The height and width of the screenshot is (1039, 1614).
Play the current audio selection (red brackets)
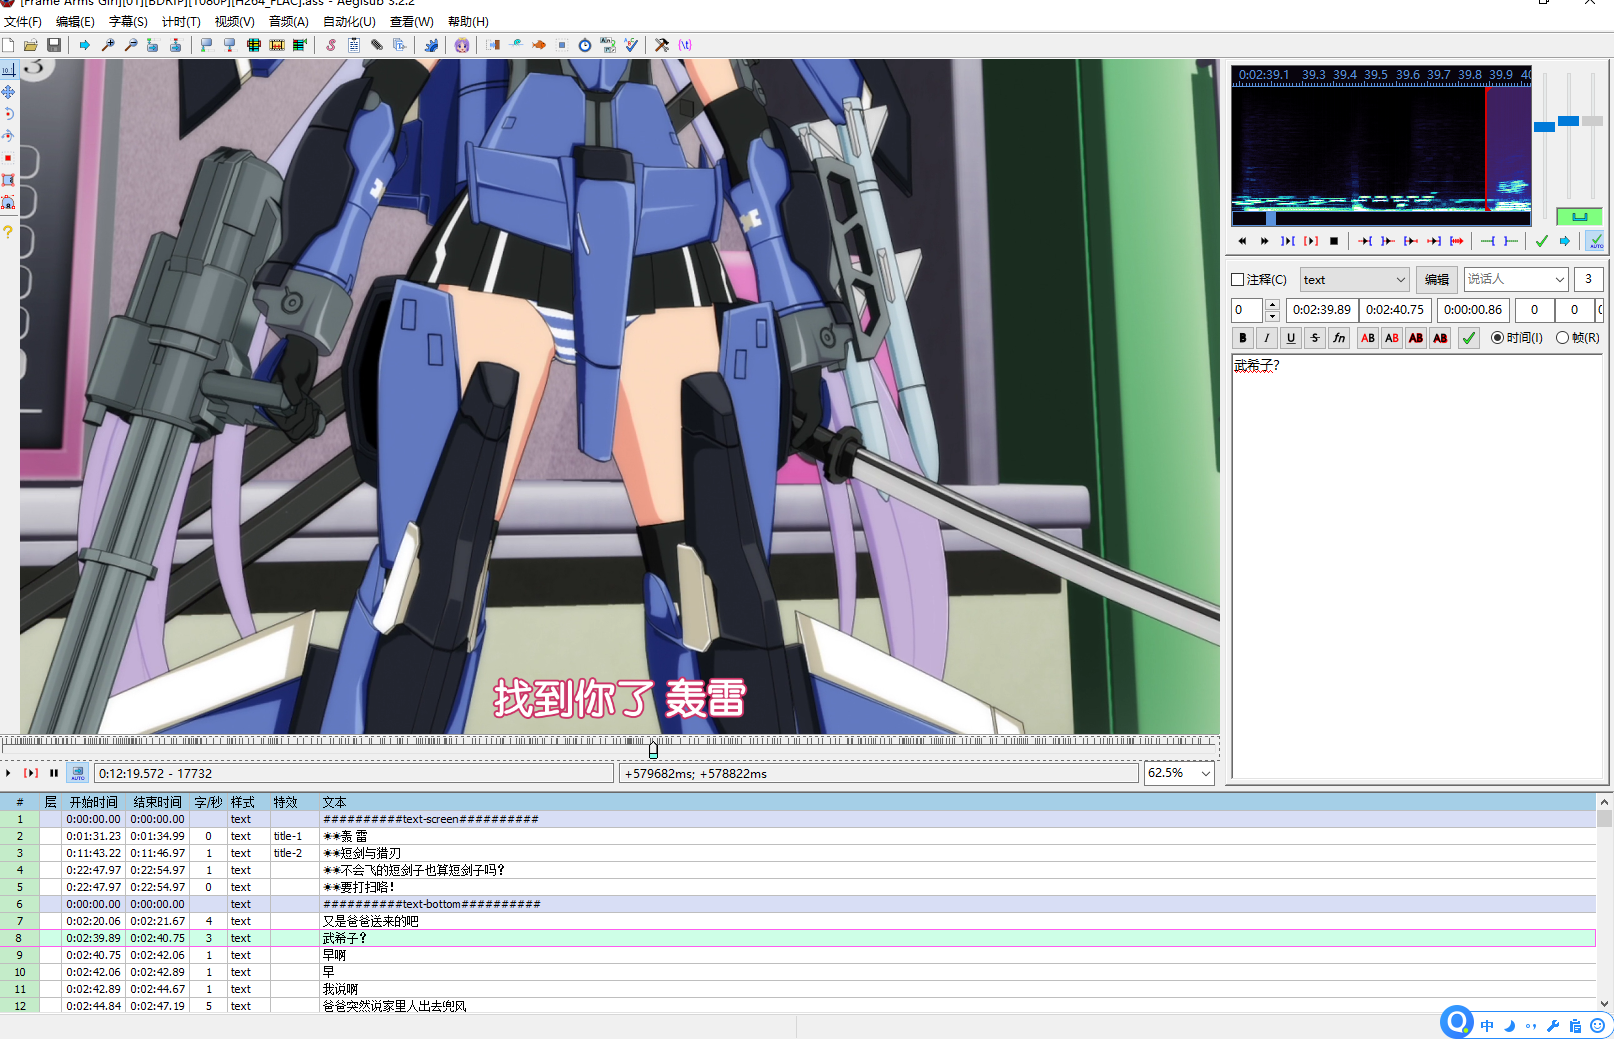[x=1311, y=241]
